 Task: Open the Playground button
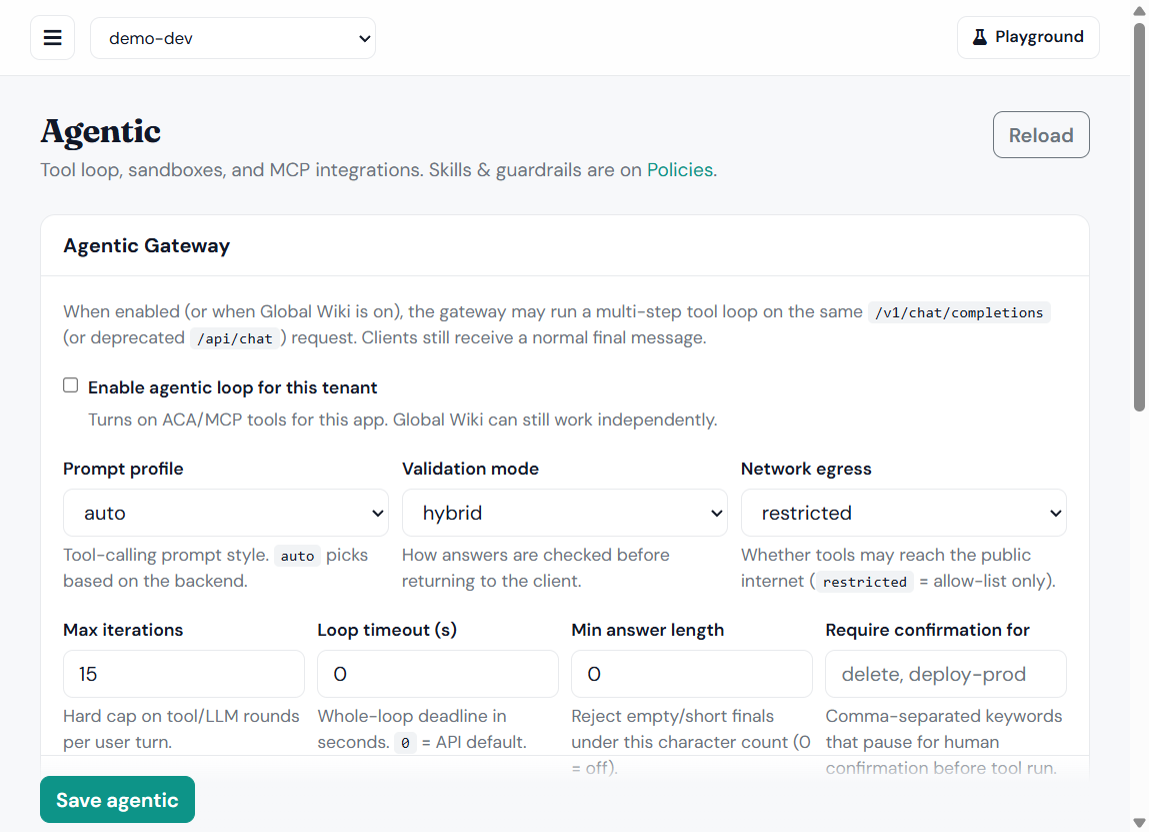[x=1028, y=37]
